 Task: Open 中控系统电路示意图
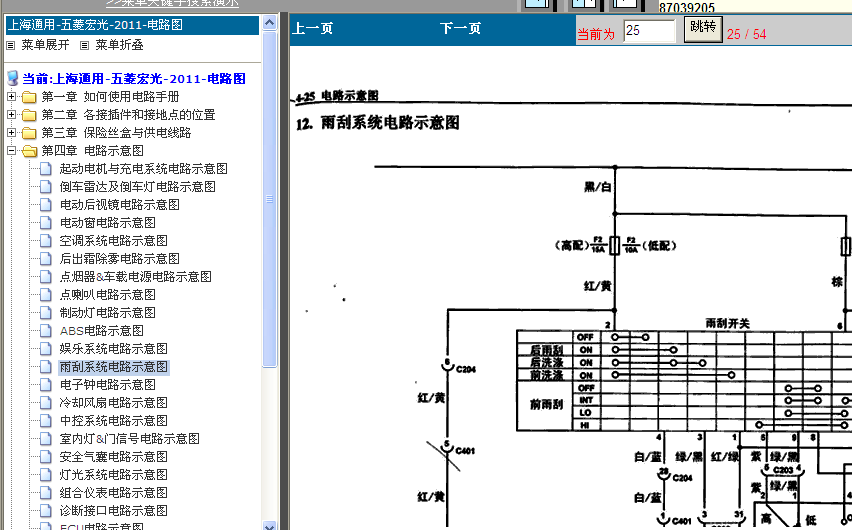click(114, 420)
